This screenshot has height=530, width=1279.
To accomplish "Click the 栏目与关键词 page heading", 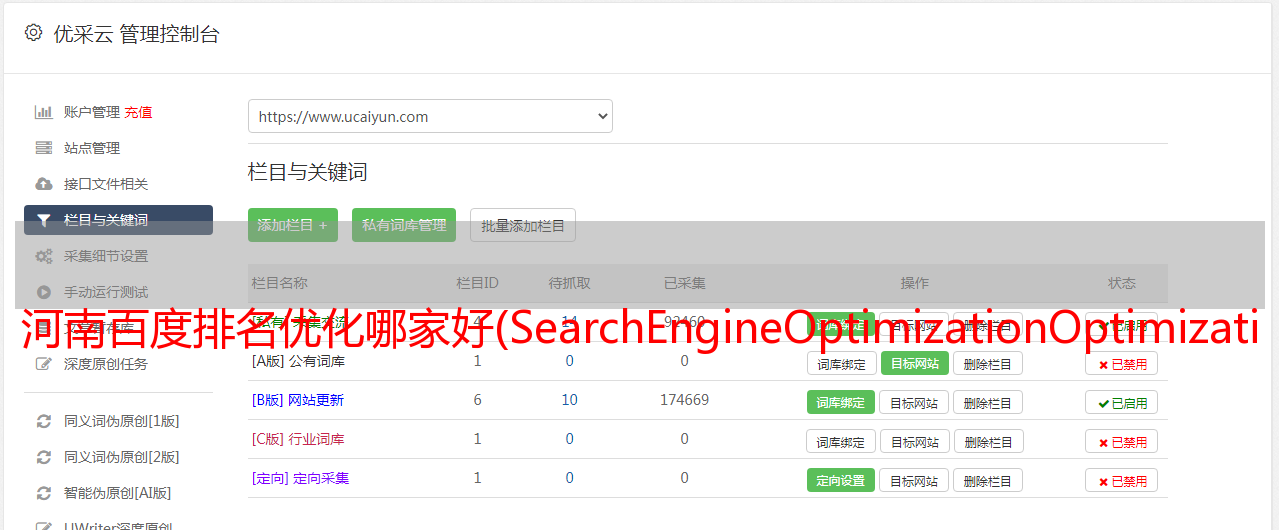I will click(x=308, y=172).
